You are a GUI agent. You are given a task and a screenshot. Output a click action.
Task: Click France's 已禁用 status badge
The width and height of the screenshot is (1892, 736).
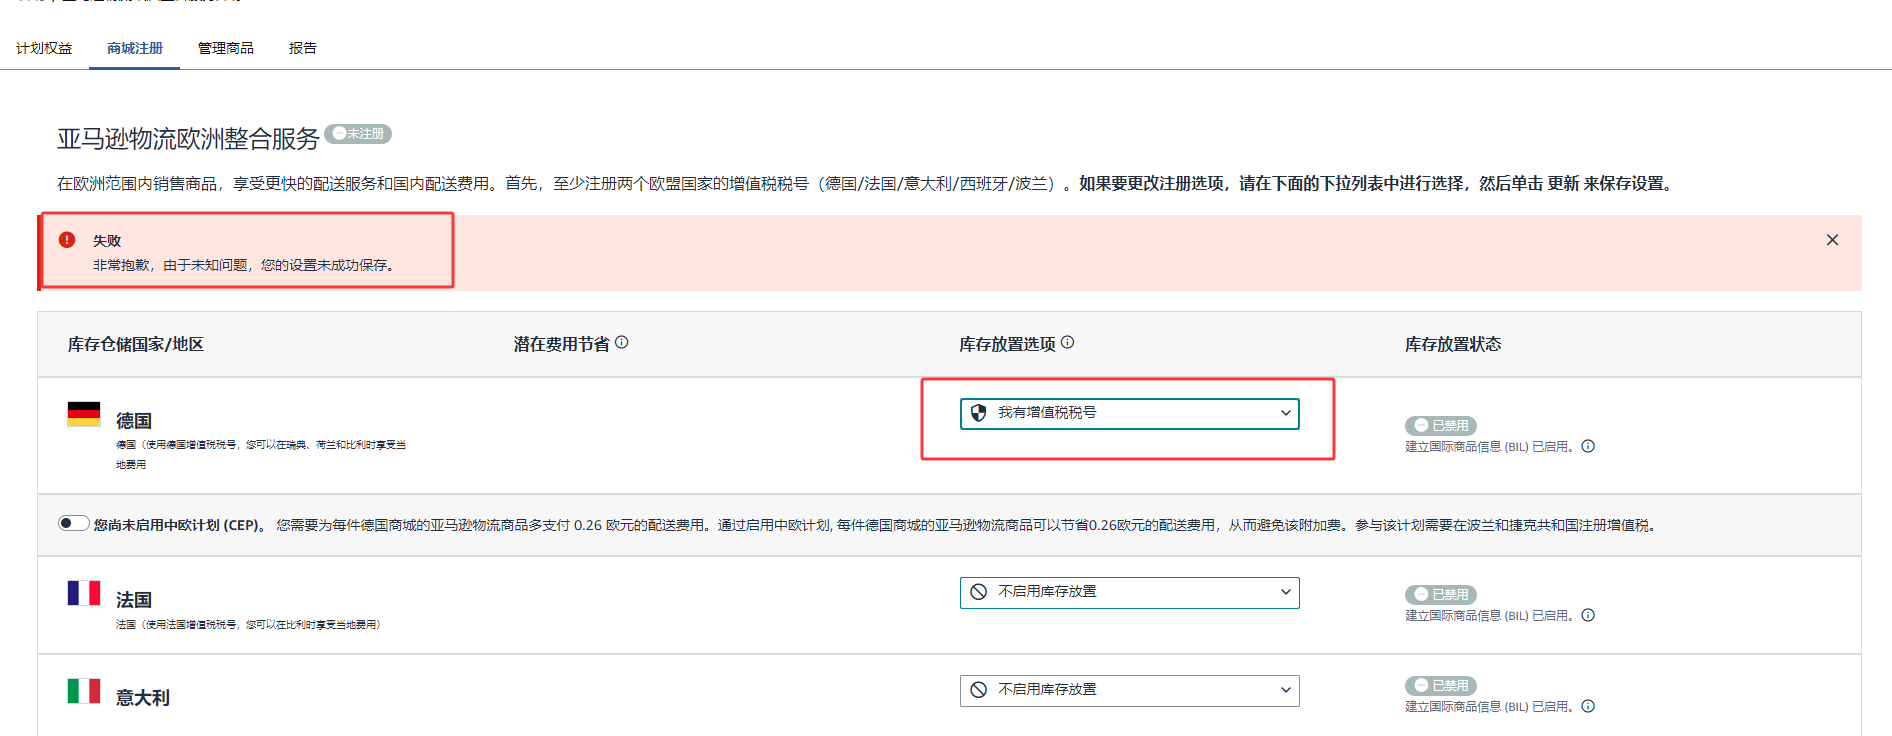[x=1441, y=595]
